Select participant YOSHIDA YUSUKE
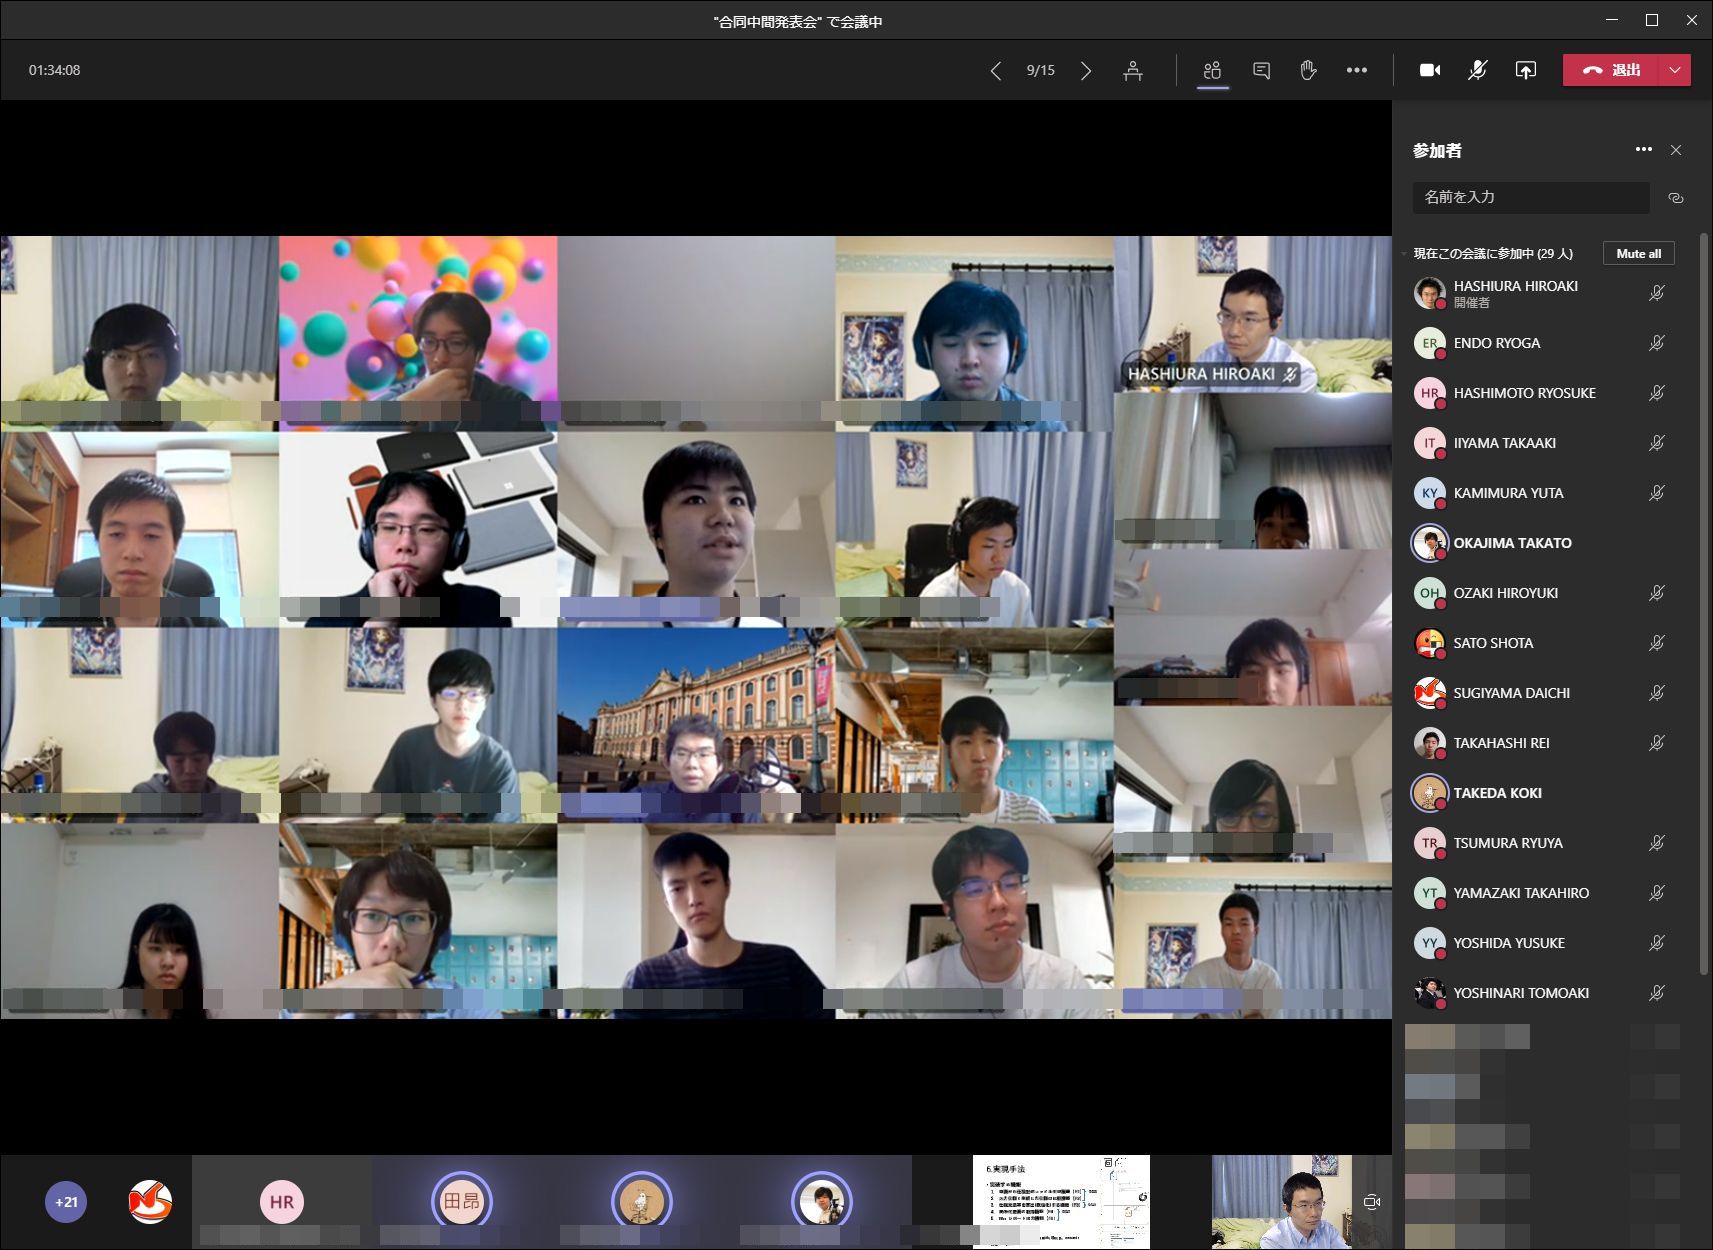This screenshot has width=1713, height=1250. [1540, 943]
